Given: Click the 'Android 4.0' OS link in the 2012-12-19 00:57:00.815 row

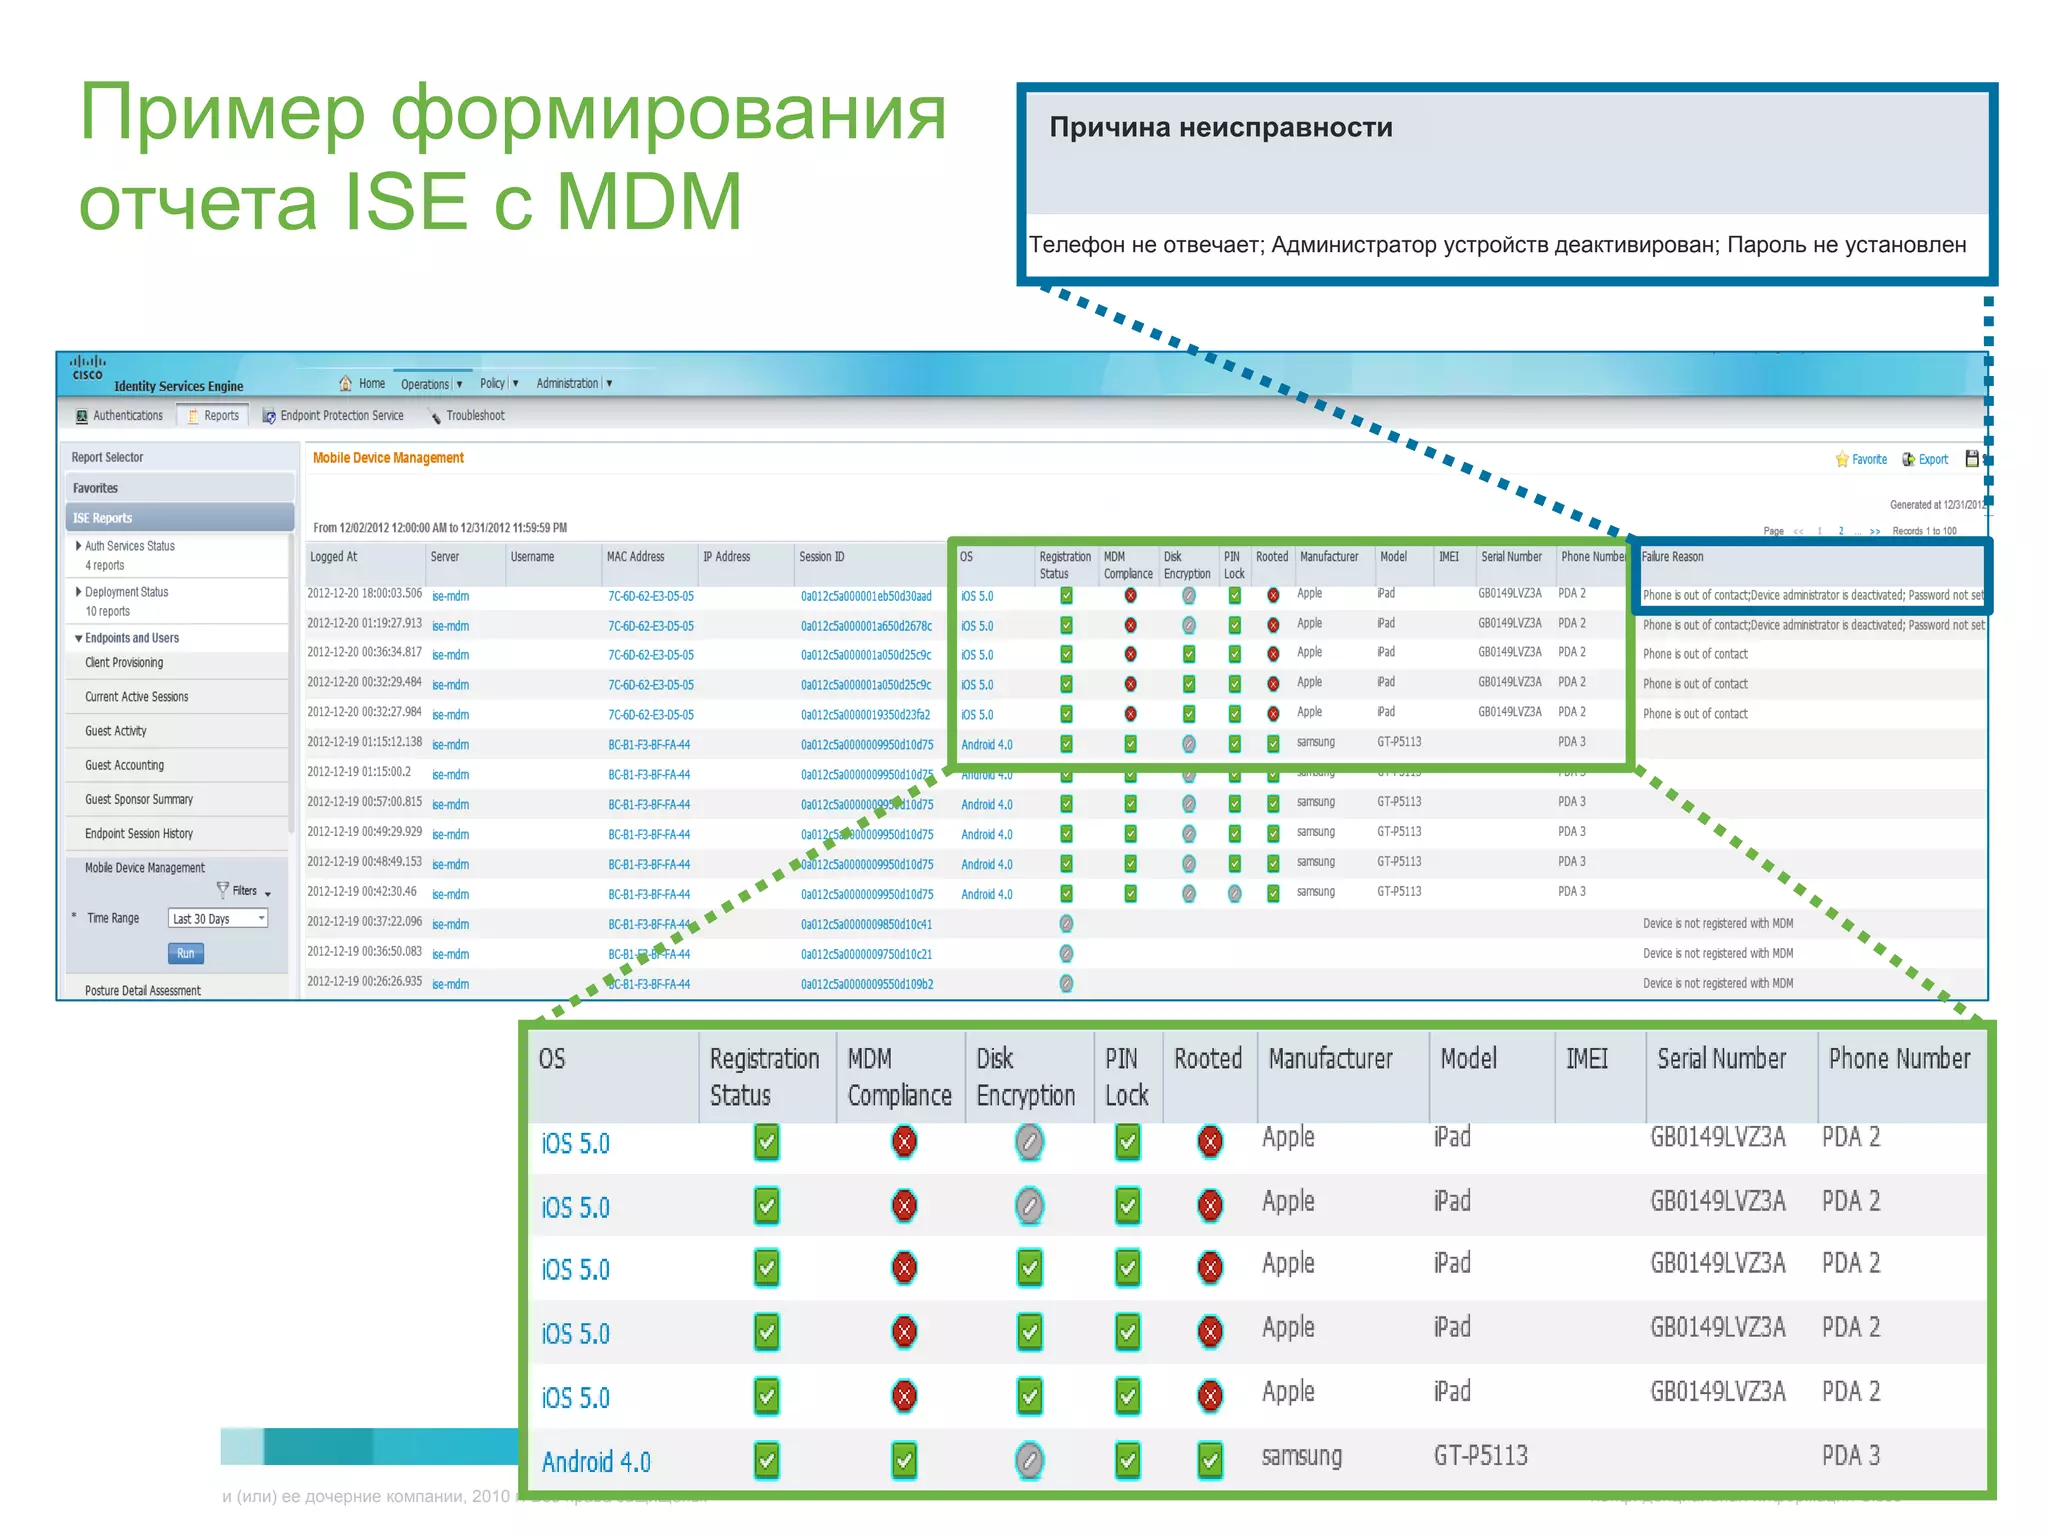Looking at the screenshot, I should click(x=987, y=804).
